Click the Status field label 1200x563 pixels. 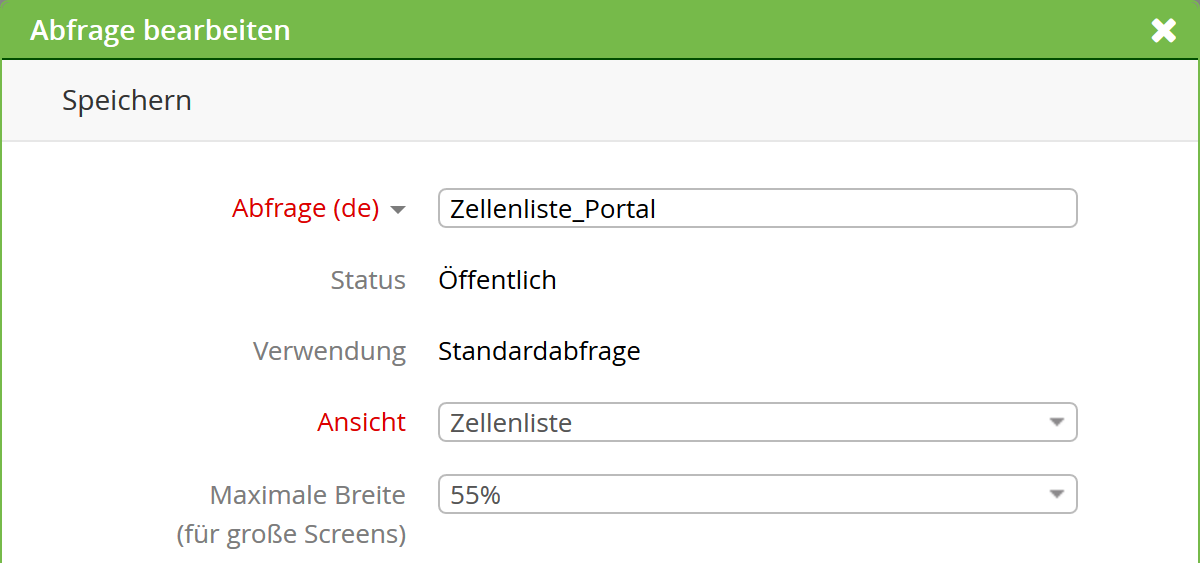(368, 280)
